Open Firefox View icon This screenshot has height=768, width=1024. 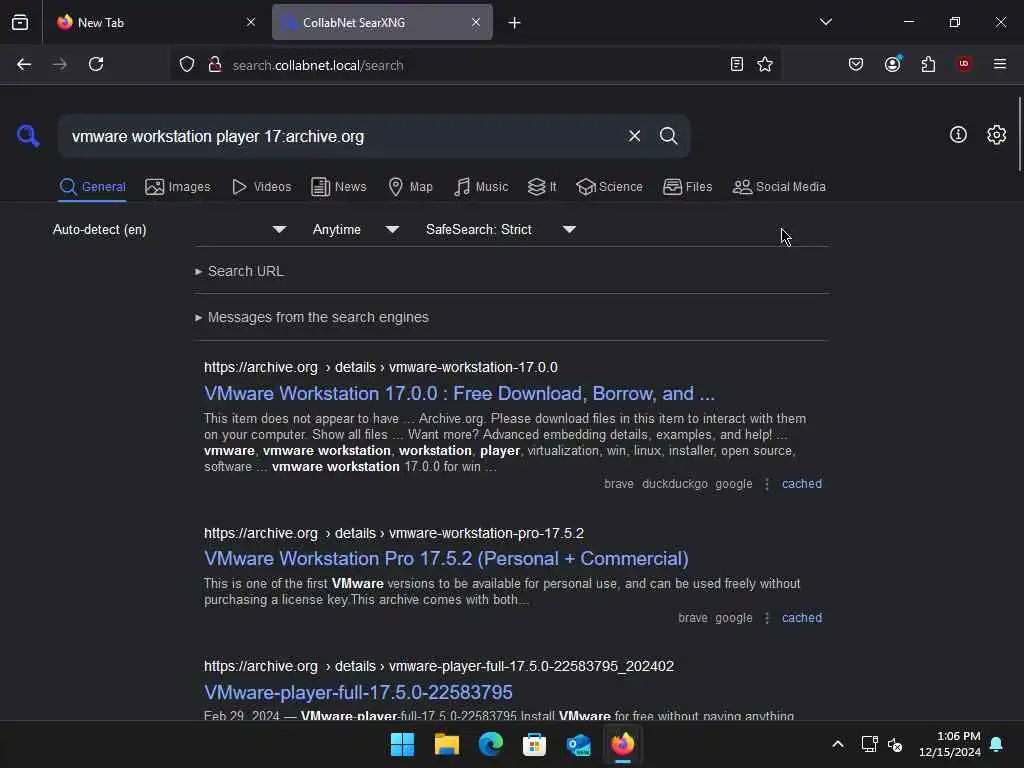click(x=20, y=22)
